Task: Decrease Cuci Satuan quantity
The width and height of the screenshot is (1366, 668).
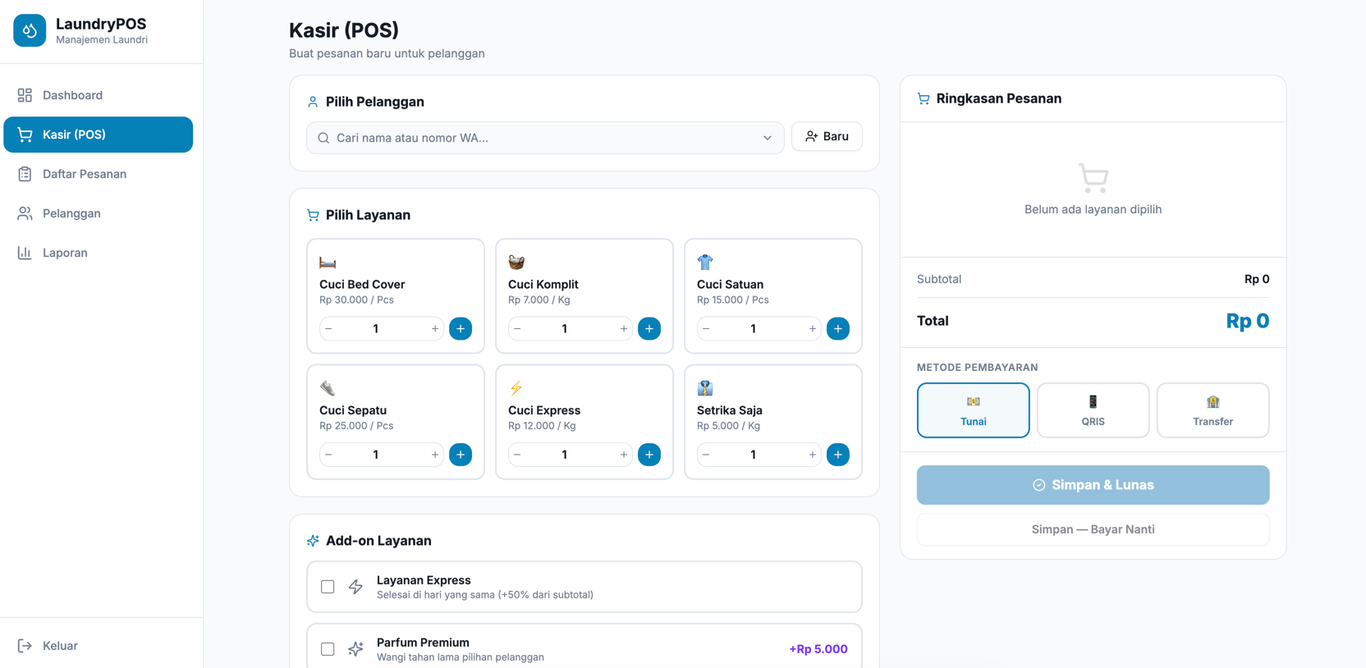Action: point(706,329)
